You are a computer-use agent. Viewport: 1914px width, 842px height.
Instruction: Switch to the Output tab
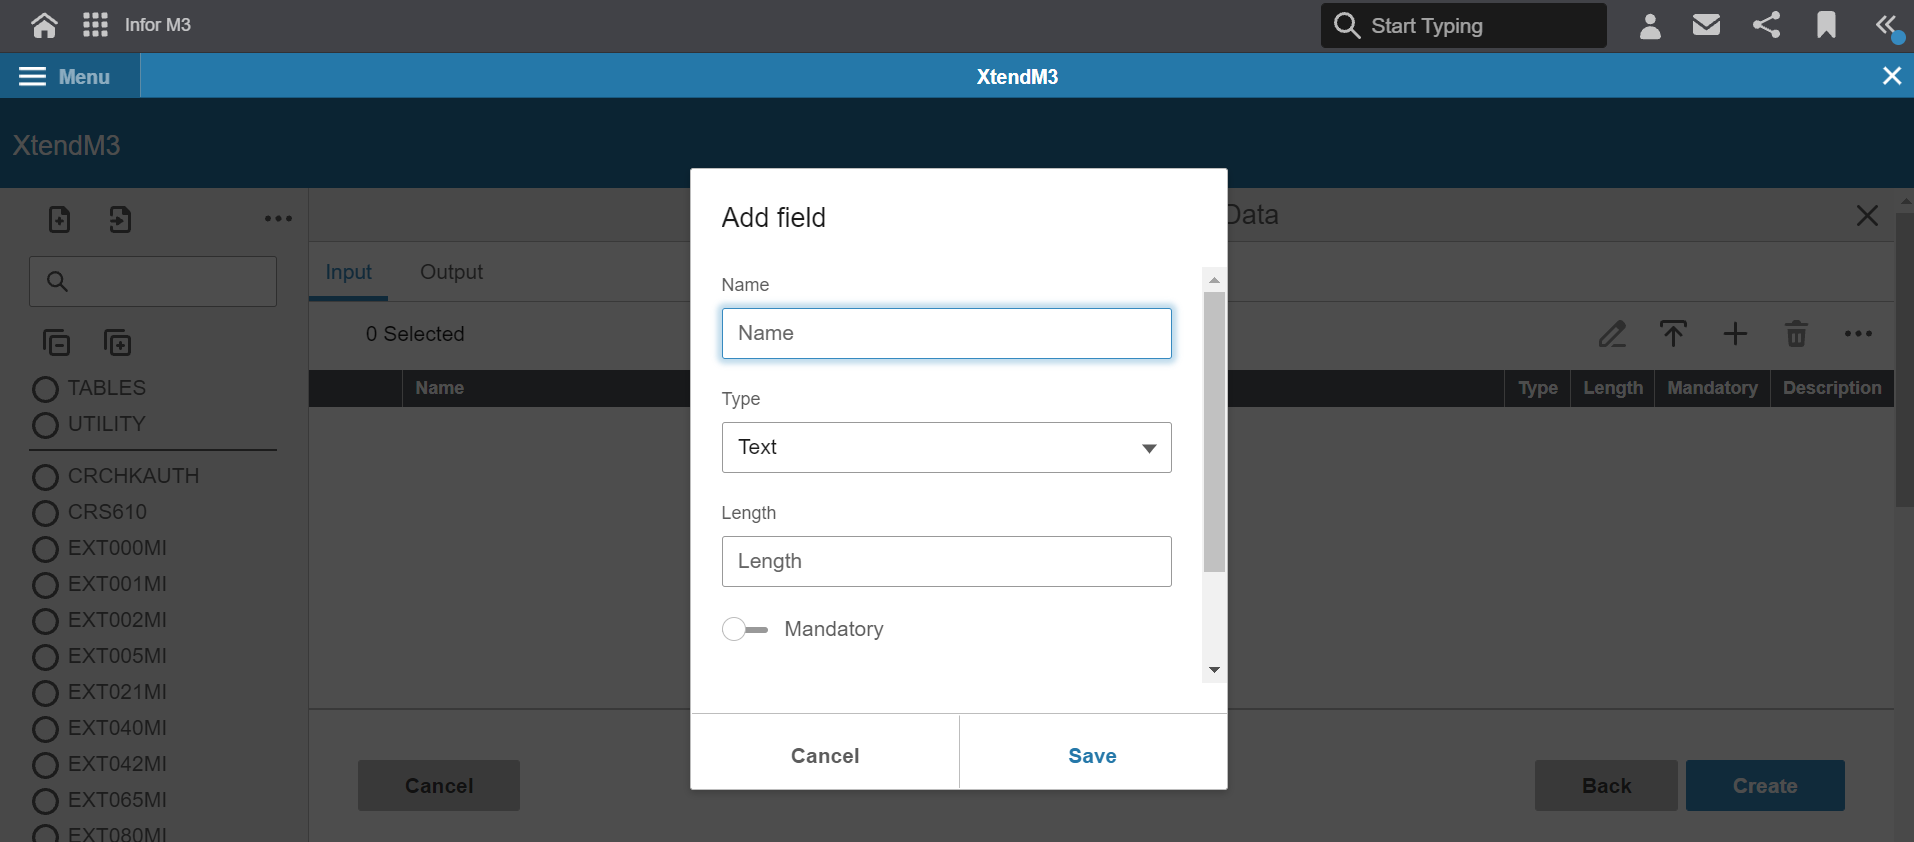coord(451,272)
